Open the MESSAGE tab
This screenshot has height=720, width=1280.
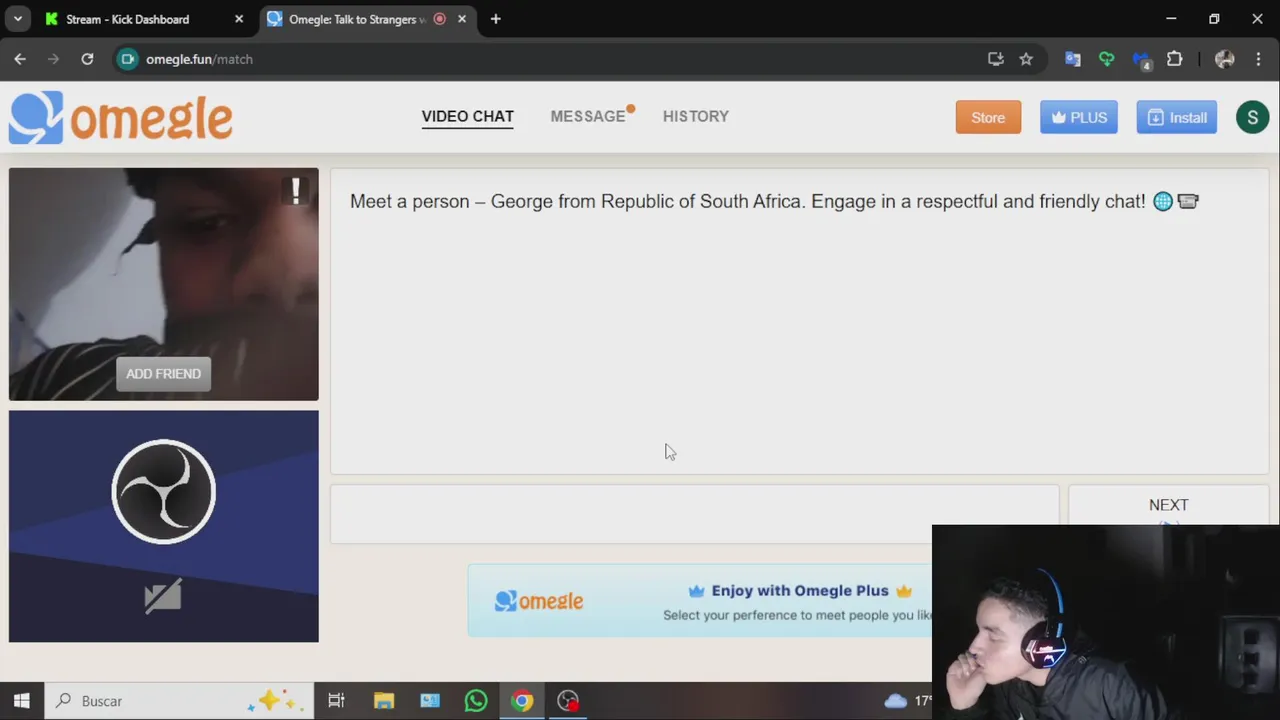click(588, 117)
